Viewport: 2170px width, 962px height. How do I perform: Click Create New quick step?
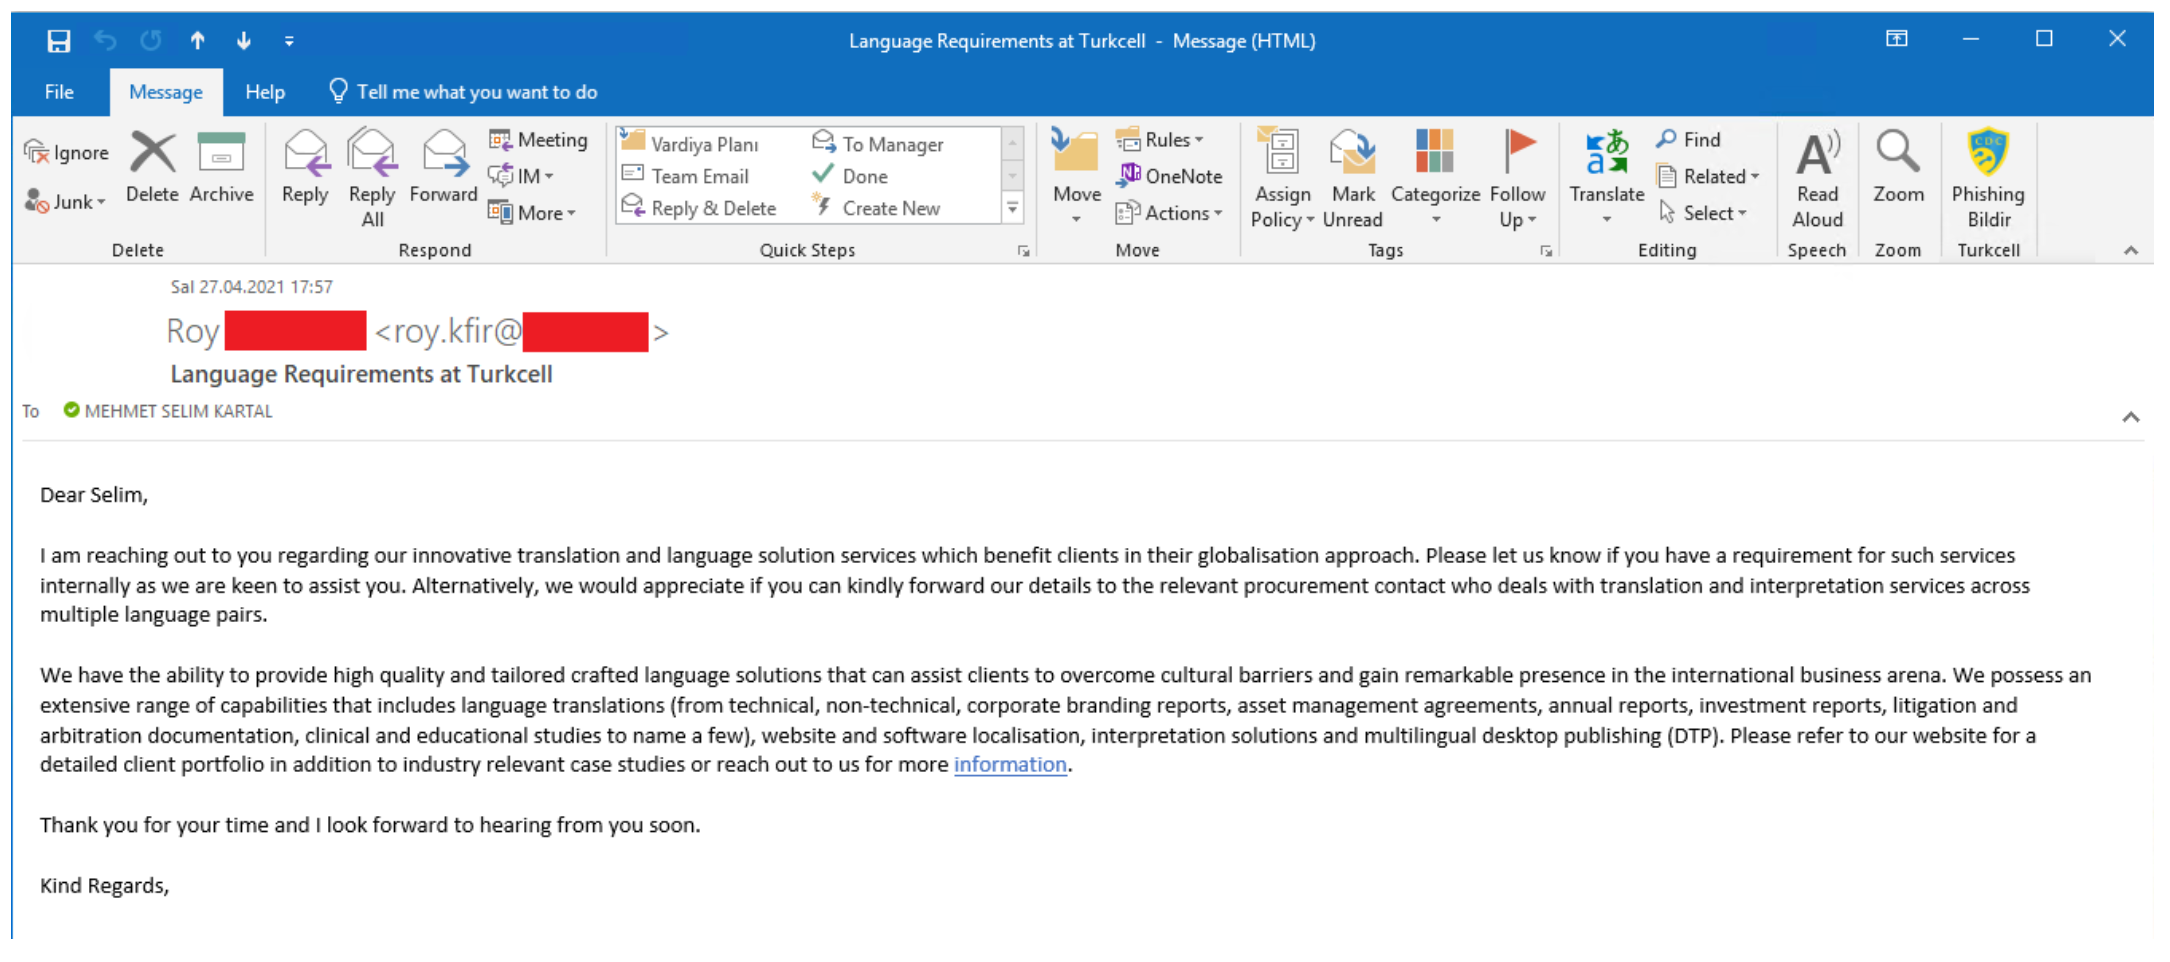[876, 208]
